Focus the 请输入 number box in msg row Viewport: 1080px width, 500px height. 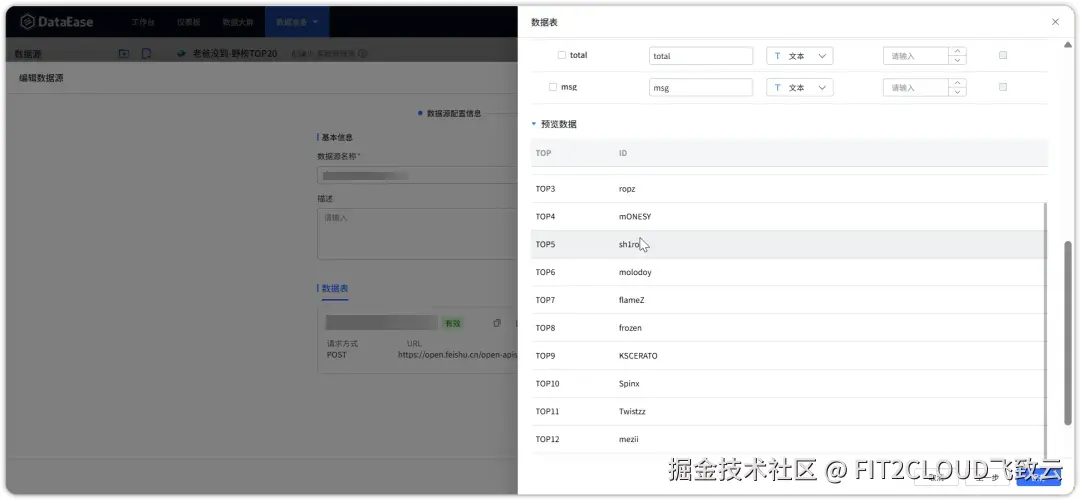(x=915, y=87)
